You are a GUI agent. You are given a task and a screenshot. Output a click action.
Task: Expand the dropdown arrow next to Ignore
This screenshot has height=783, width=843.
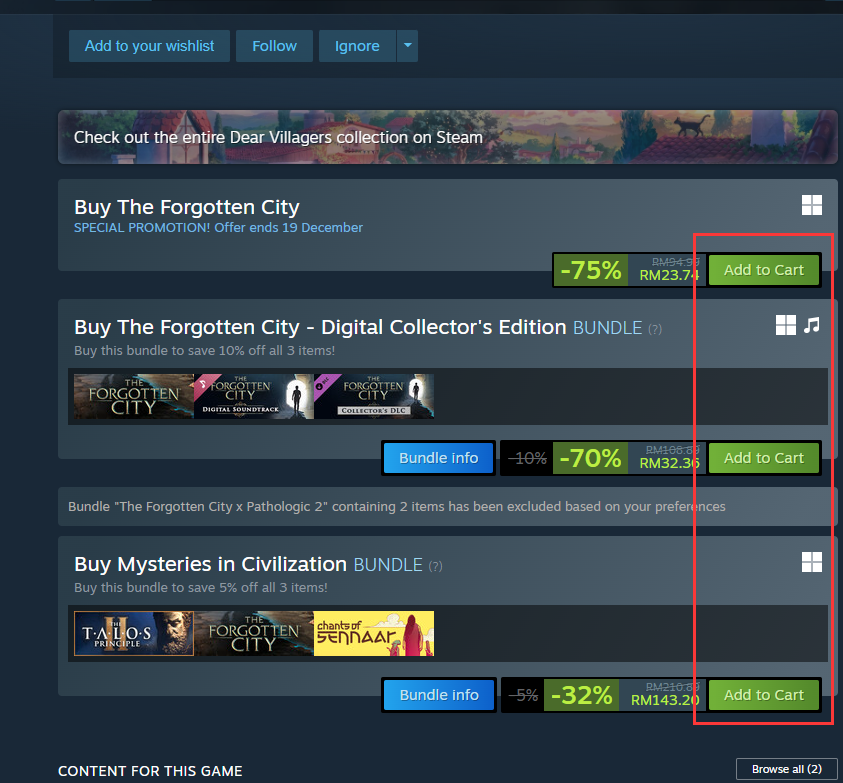pos(408,46)
